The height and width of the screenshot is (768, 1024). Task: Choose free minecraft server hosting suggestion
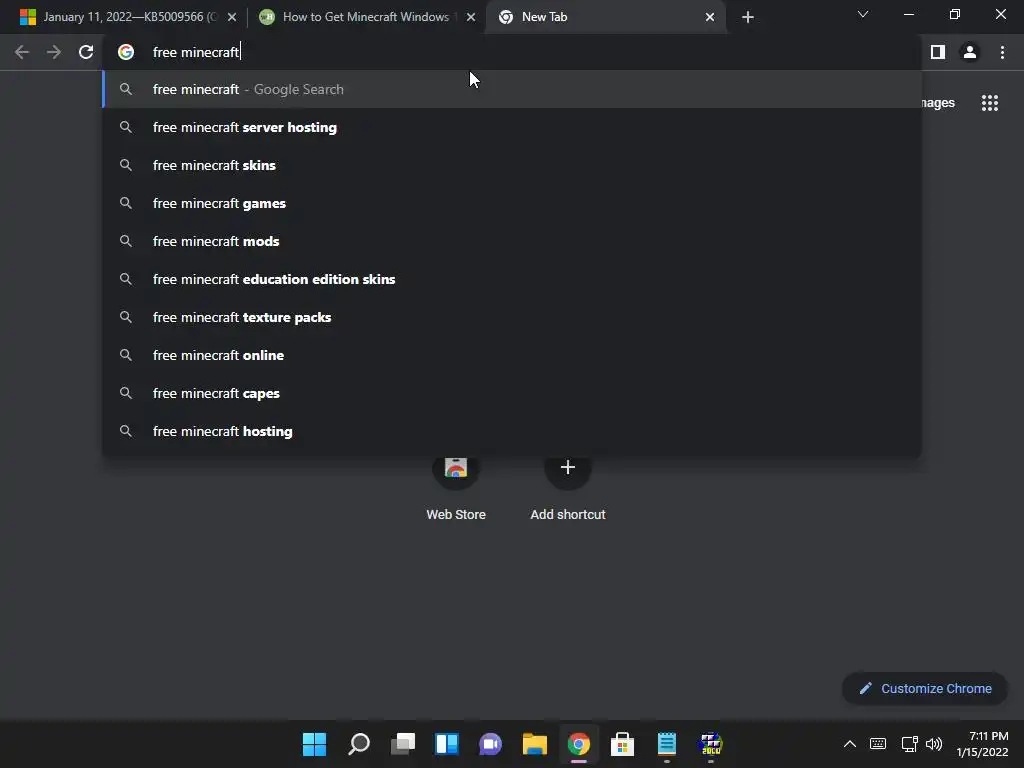click(511, 127)
